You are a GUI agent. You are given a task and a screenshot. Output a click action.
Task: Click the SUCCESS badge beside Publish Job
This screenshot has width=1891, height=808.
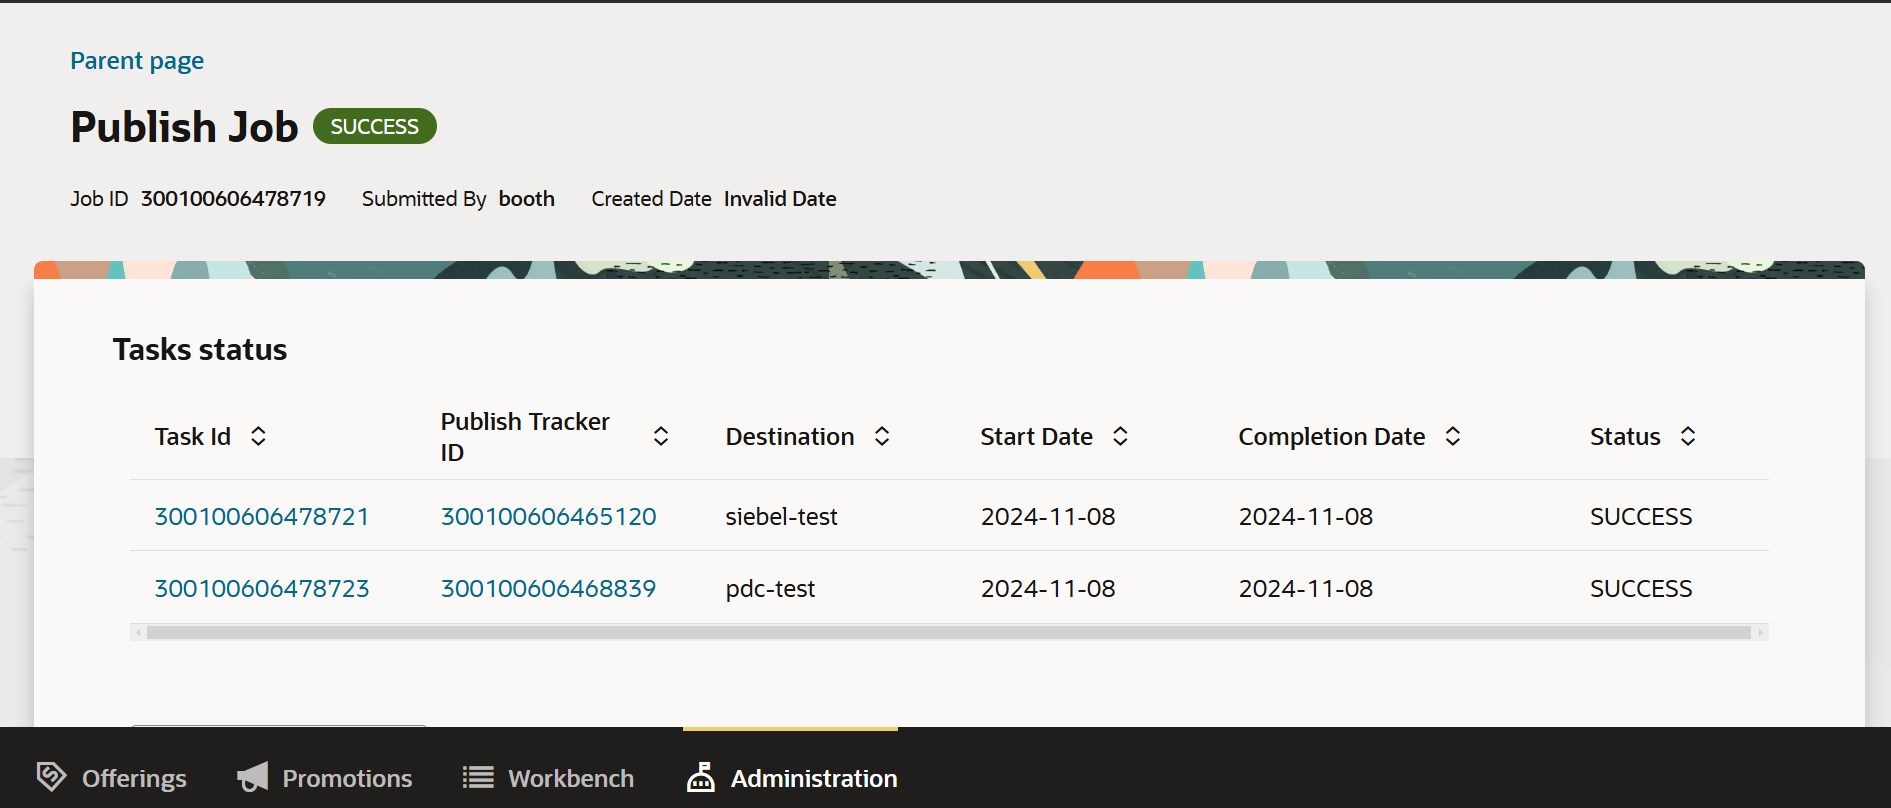pos(375,126)
